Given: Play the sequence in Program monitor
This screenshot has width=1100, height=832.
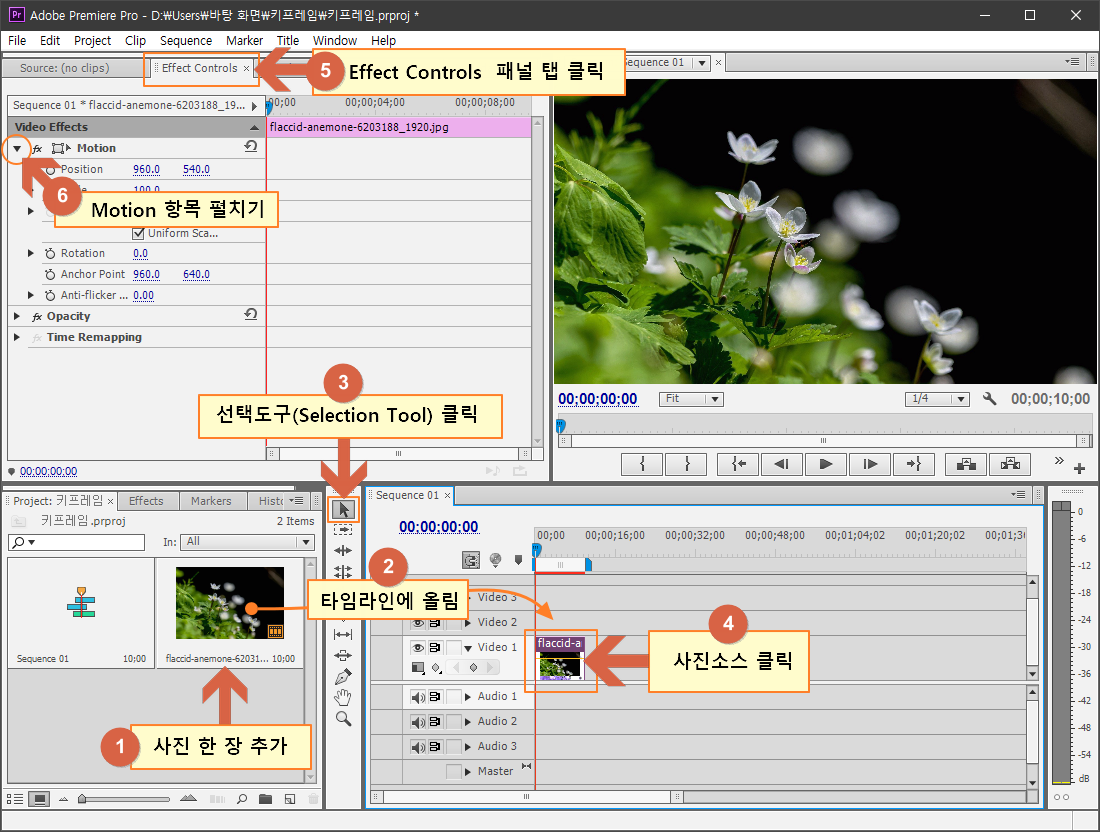Looking at the screenshot, I should tap(826, 464).
